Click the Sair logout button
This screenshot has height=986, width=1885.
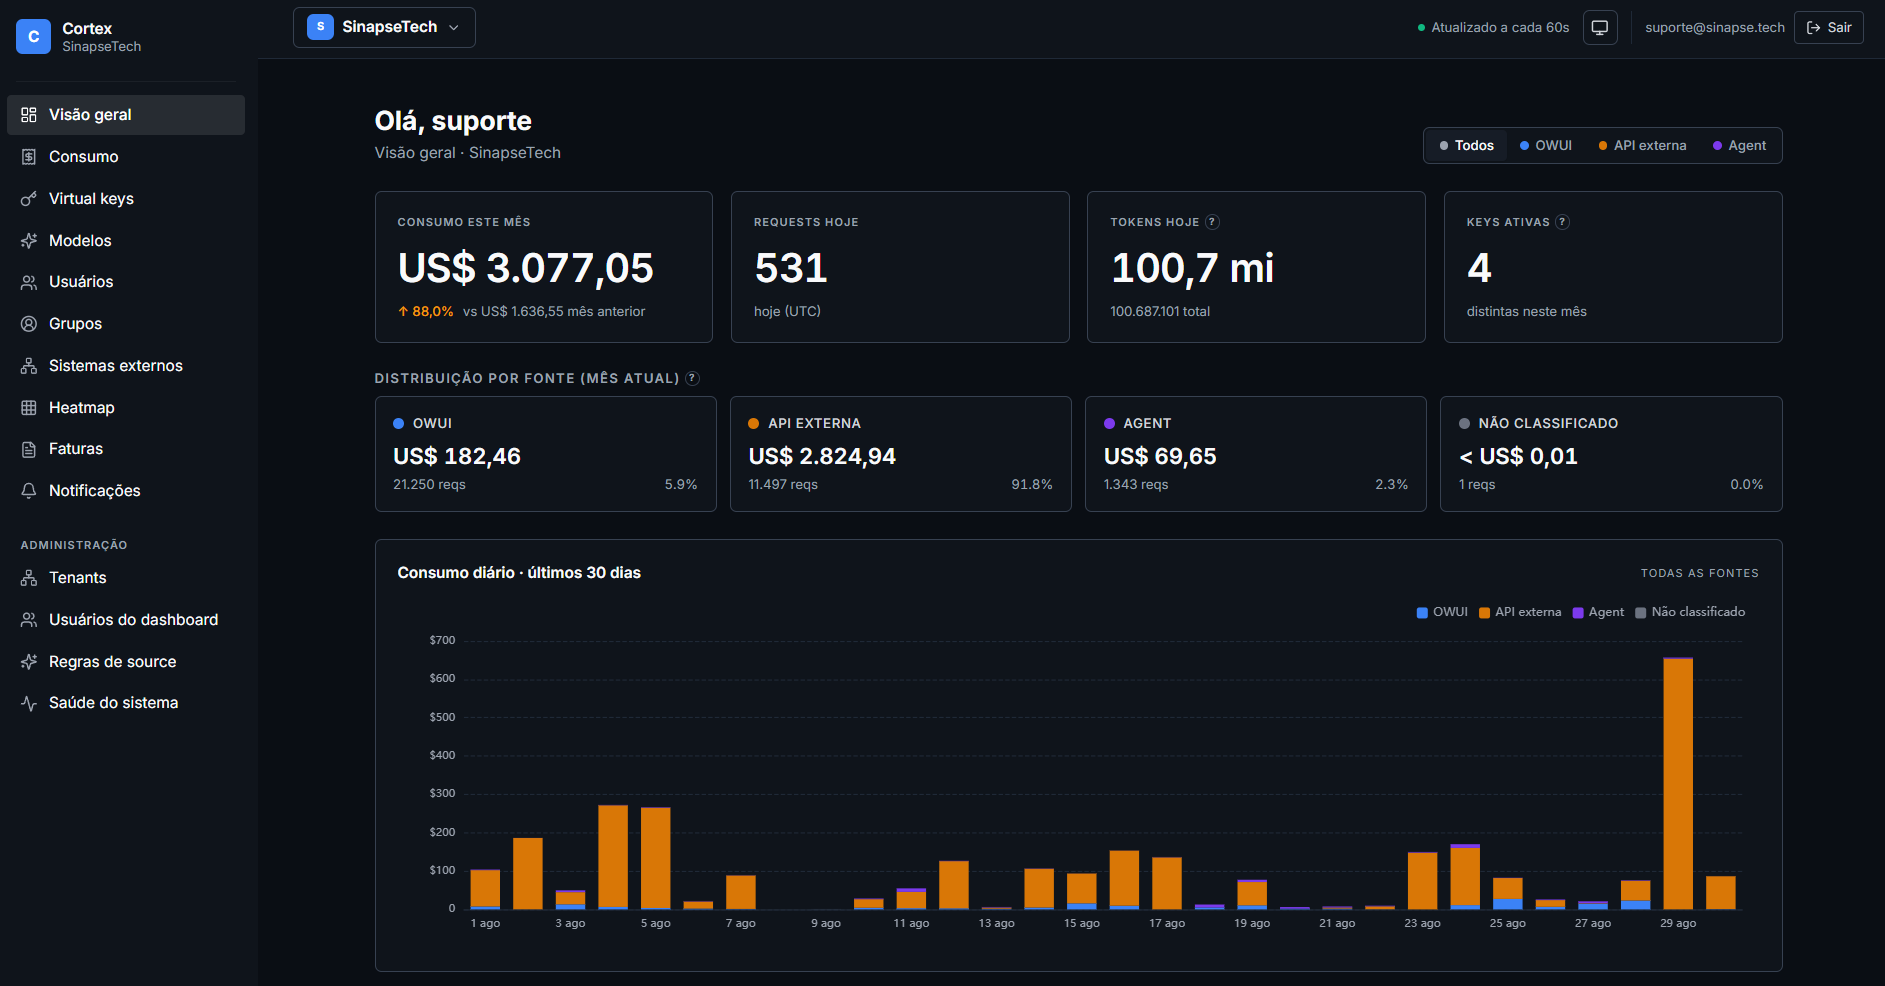coord(1829,28)
